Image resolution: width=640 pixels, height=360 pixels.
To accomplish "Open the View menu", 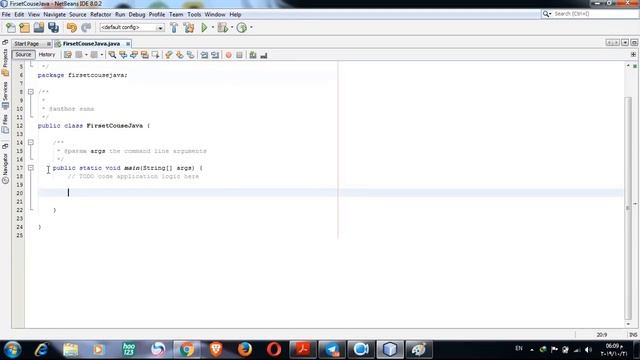I will click(34, 14).
